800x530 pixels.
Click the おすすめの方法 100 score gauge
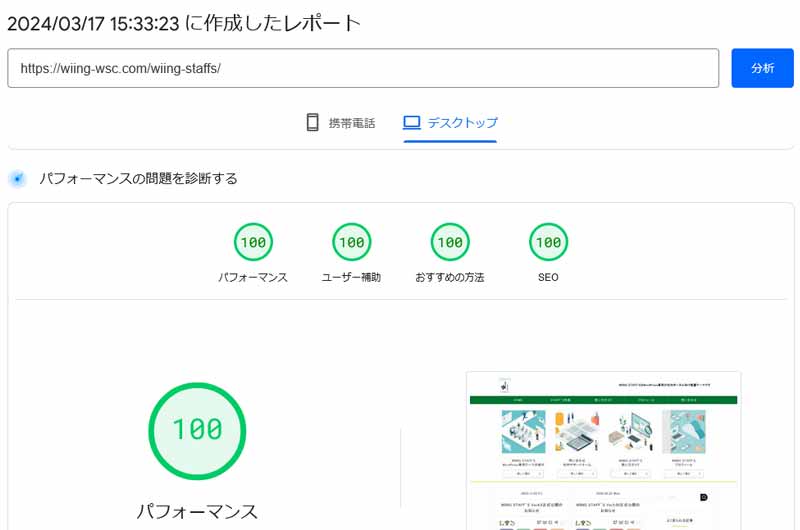[450, 242]
